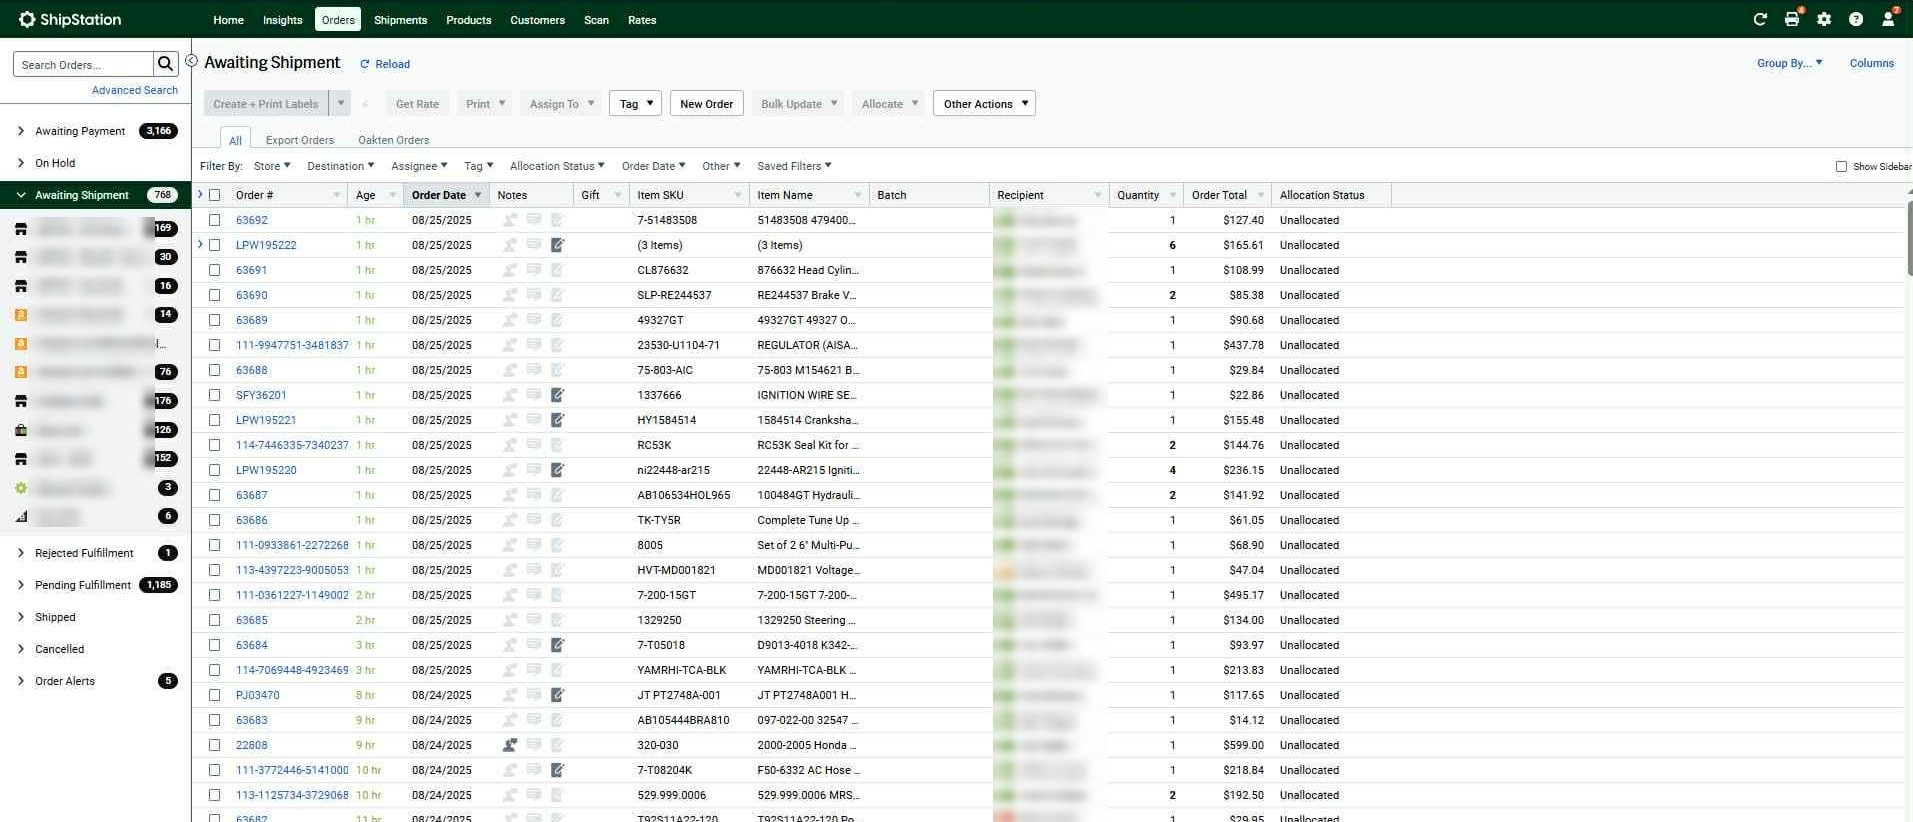Open the Store filter dropdown
The width and height of the screenshot is (1913, 822).
click(x=272, y=166)
